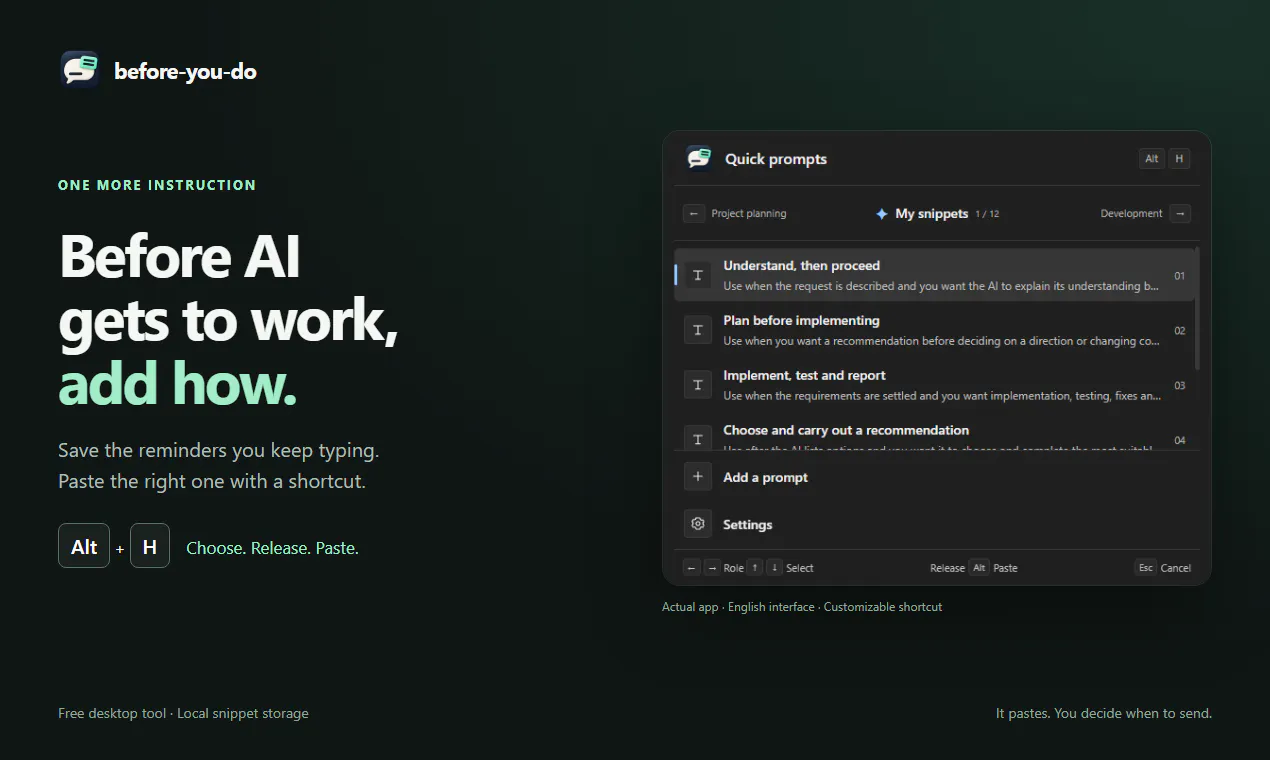Choose the Implement, test and report prompt
Image resolution: width=1270 pixels, height=760 pixels.
[x=934, y=385]
